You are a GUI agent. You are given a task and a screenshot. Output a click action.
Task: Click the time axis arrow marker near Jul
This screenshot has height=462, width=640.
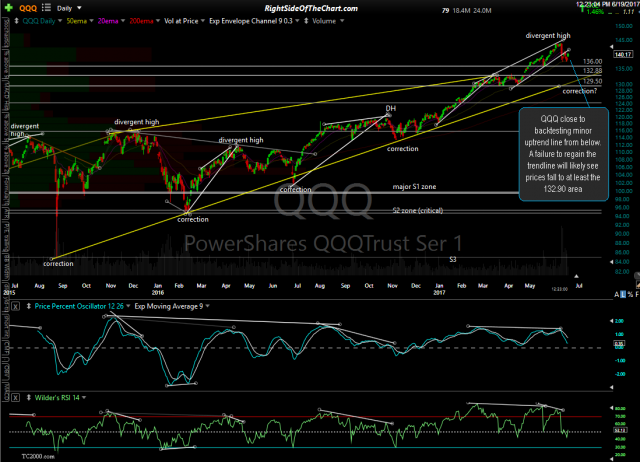pyautogui.click(x=576, y=276)
